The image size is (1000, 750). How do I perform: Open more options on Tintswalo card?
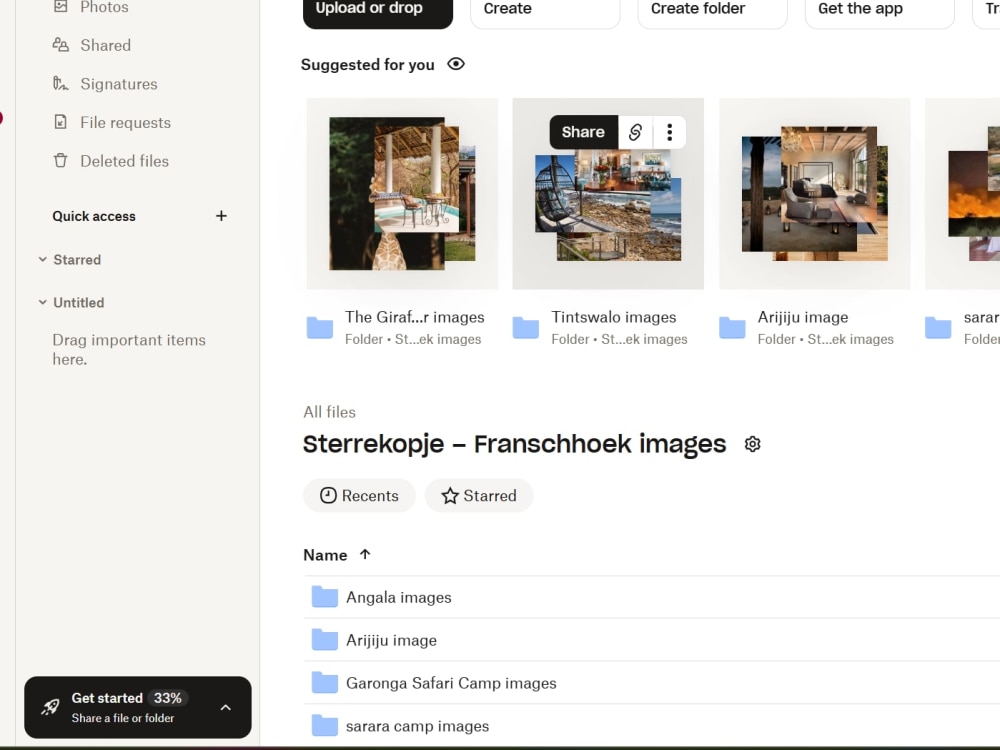pos(669,132)
